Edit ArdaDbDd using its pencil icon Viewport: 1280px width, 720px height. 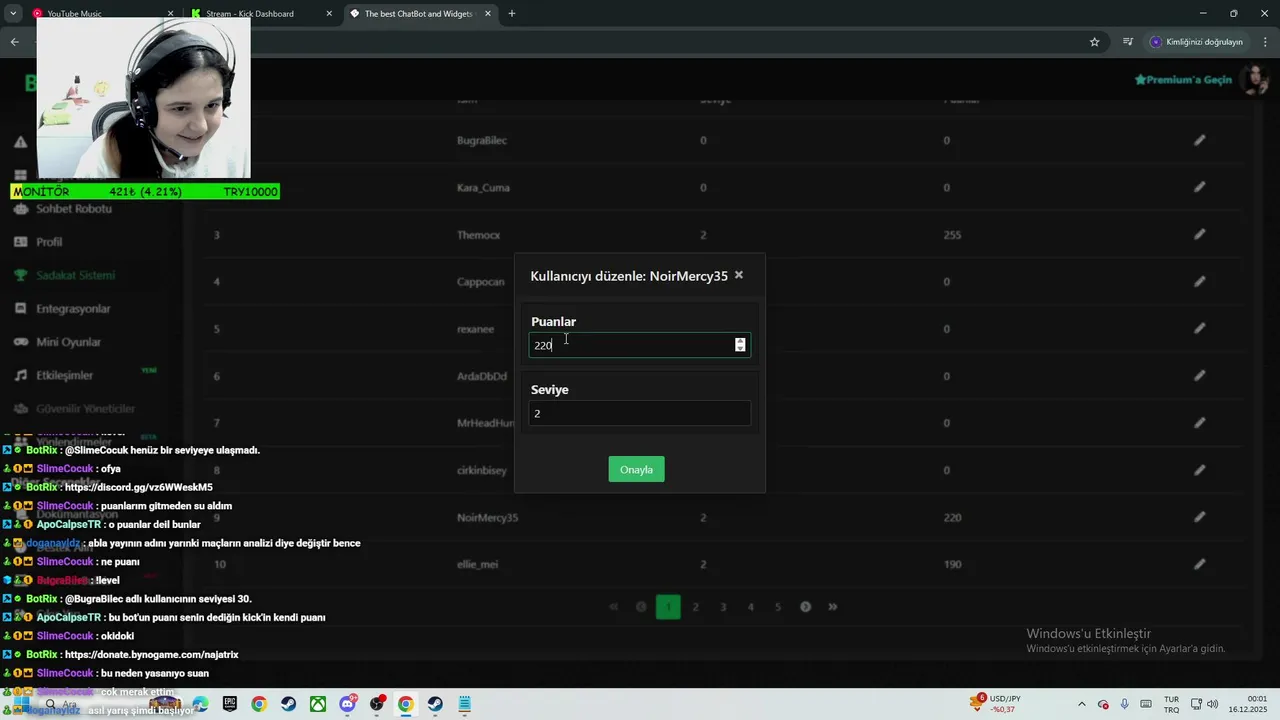[x=1200, y=376]
